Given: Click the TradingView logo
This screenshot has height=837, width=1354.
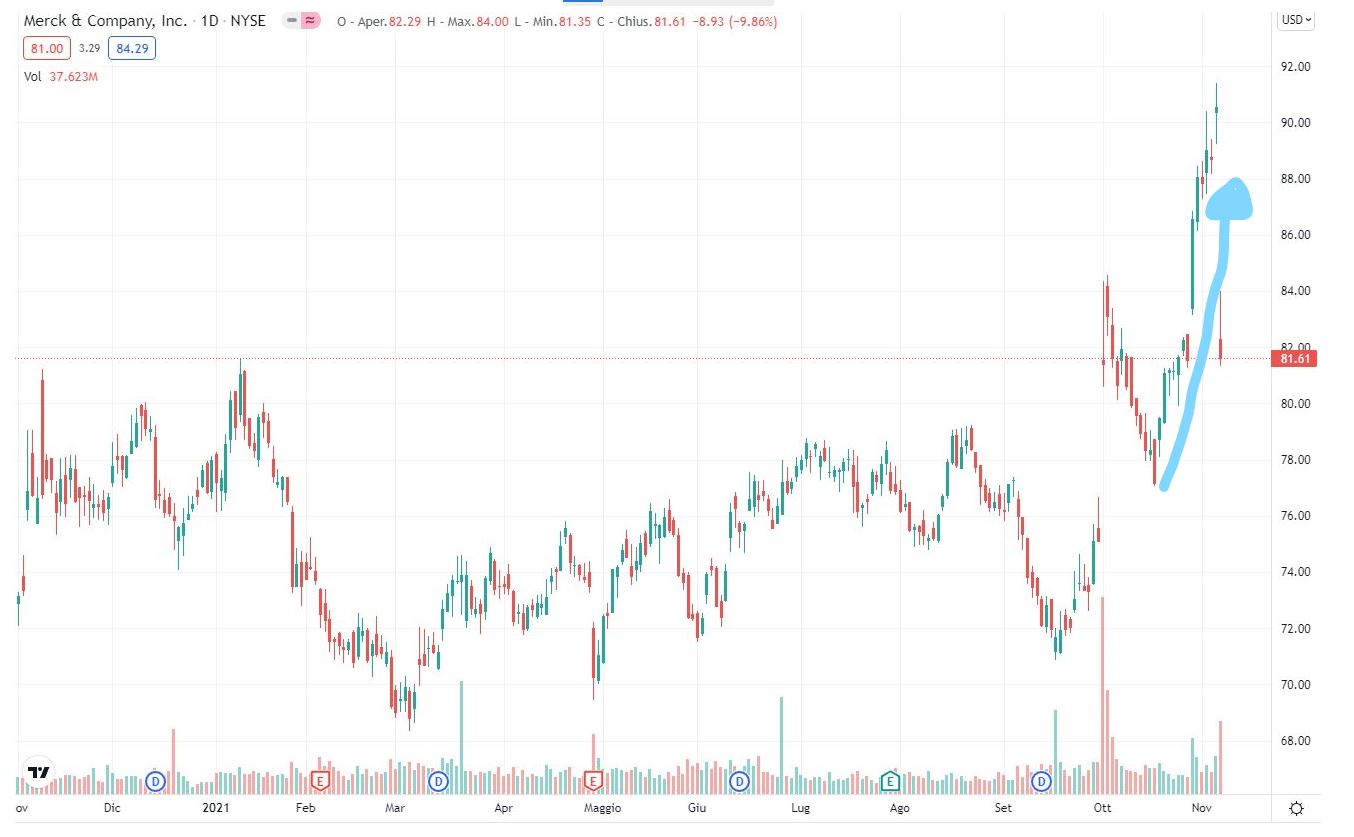Looking at the screenshot, I should pos(40,772).
